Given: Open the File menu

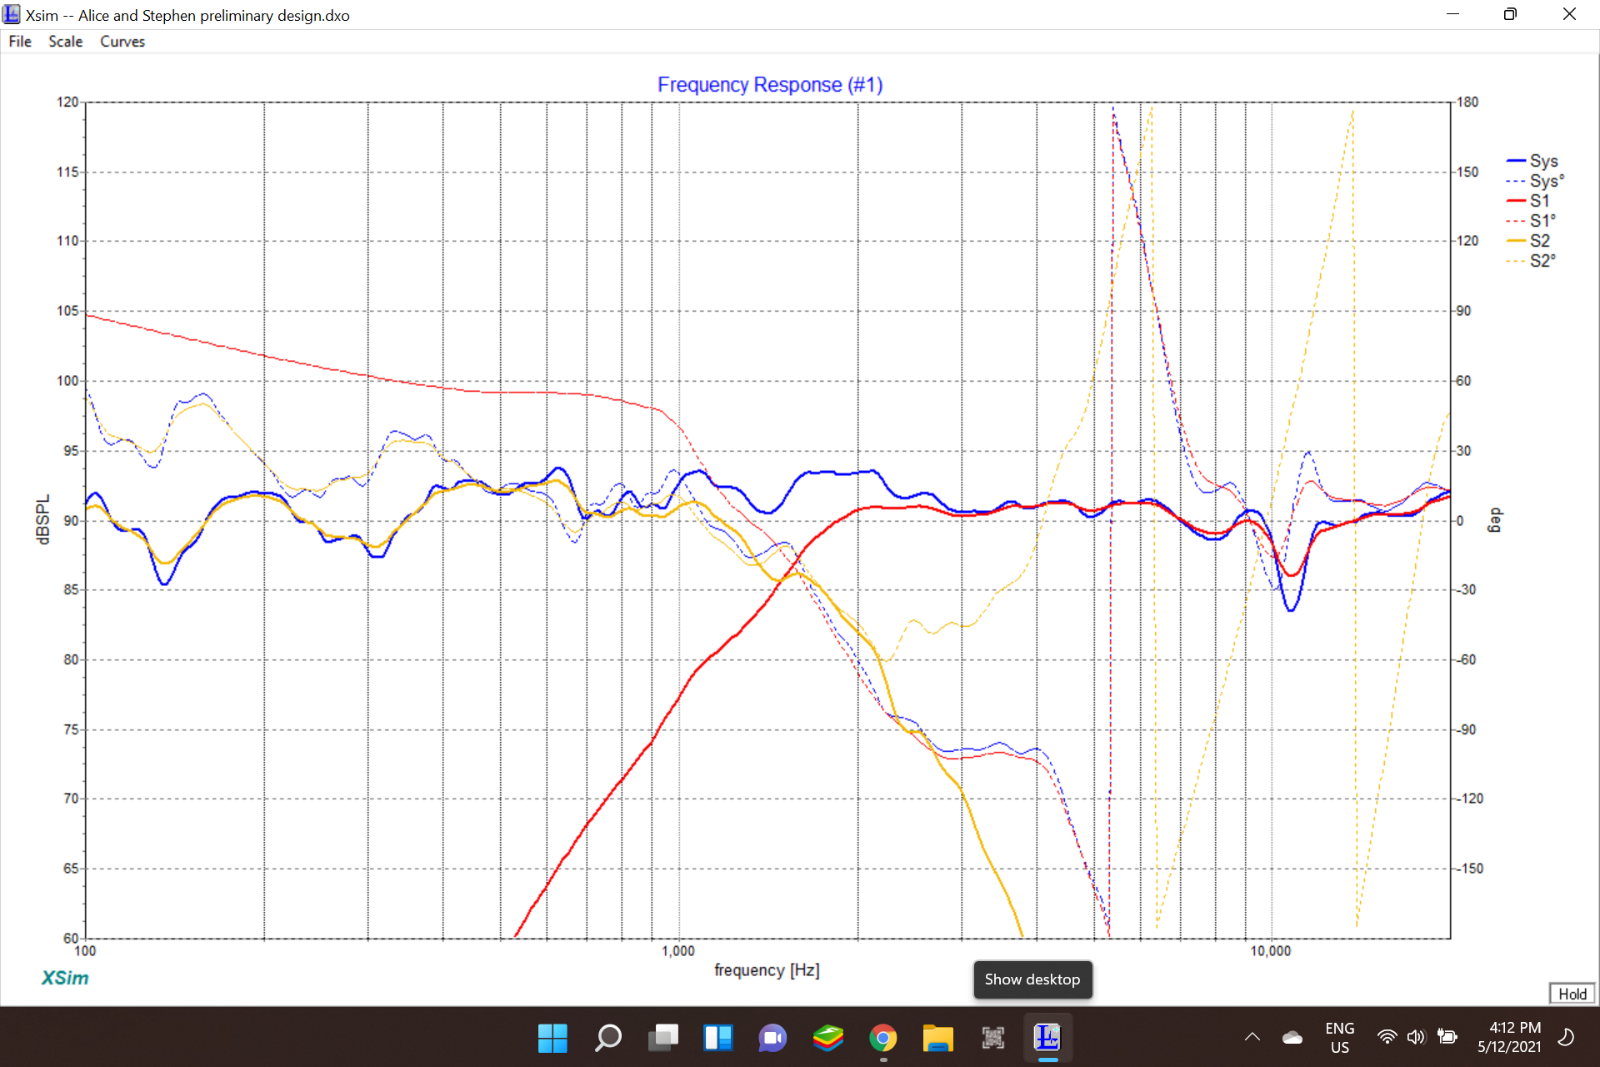Looking at the screenshot, I should pyautogui.click(x=20, y=41).
